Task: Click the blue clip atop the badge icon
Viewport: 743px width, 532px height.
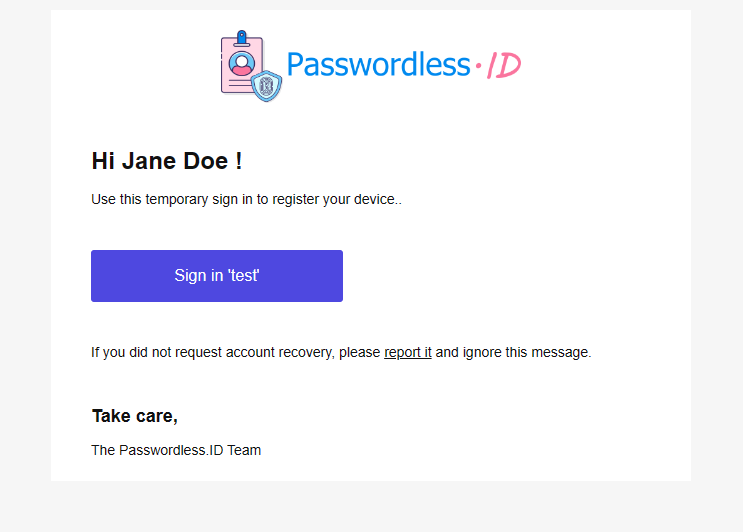Action: 242,38
